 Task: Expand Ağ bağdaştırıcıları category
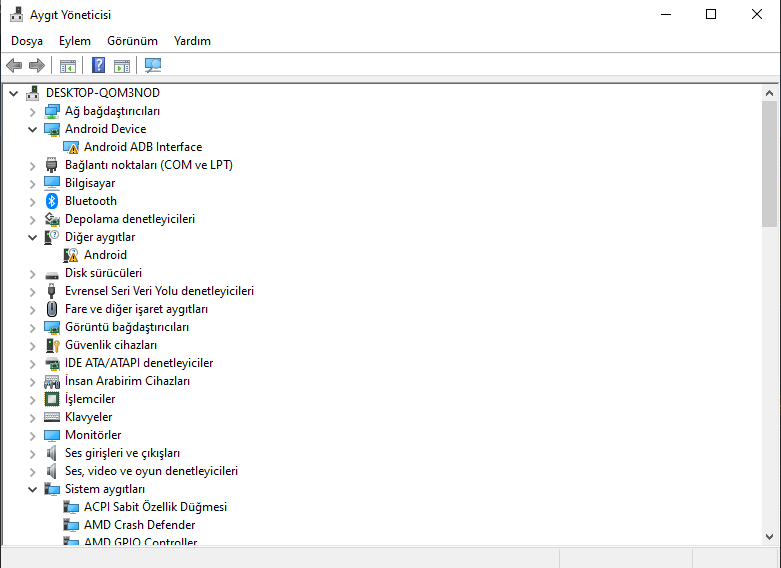pyautogui.click(x=32, y=112)
